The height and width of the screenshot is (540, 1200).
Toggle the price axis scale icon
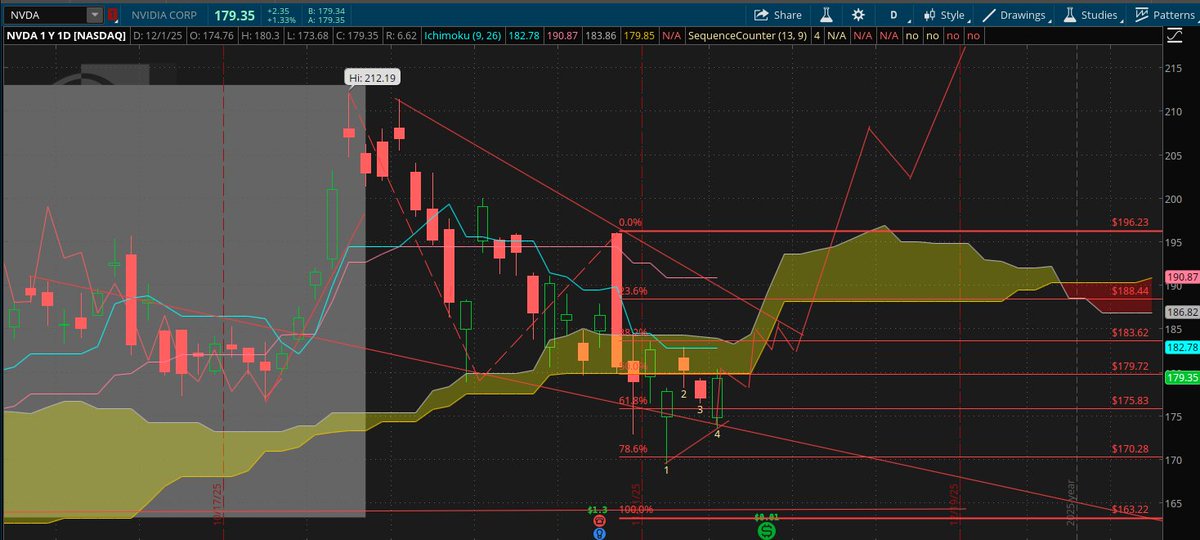(x=1175, y=36)
